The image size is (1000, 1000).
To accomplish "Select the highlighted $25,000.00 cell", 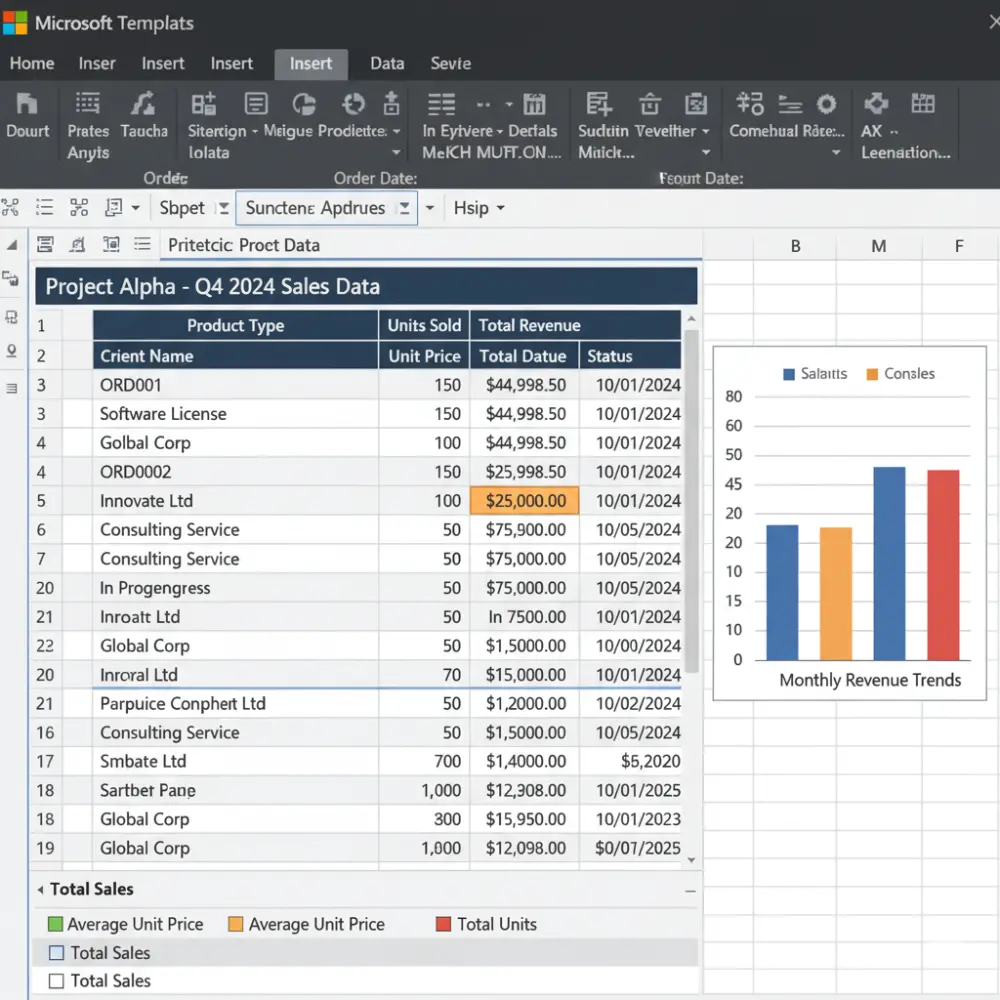I will point(524,500).
